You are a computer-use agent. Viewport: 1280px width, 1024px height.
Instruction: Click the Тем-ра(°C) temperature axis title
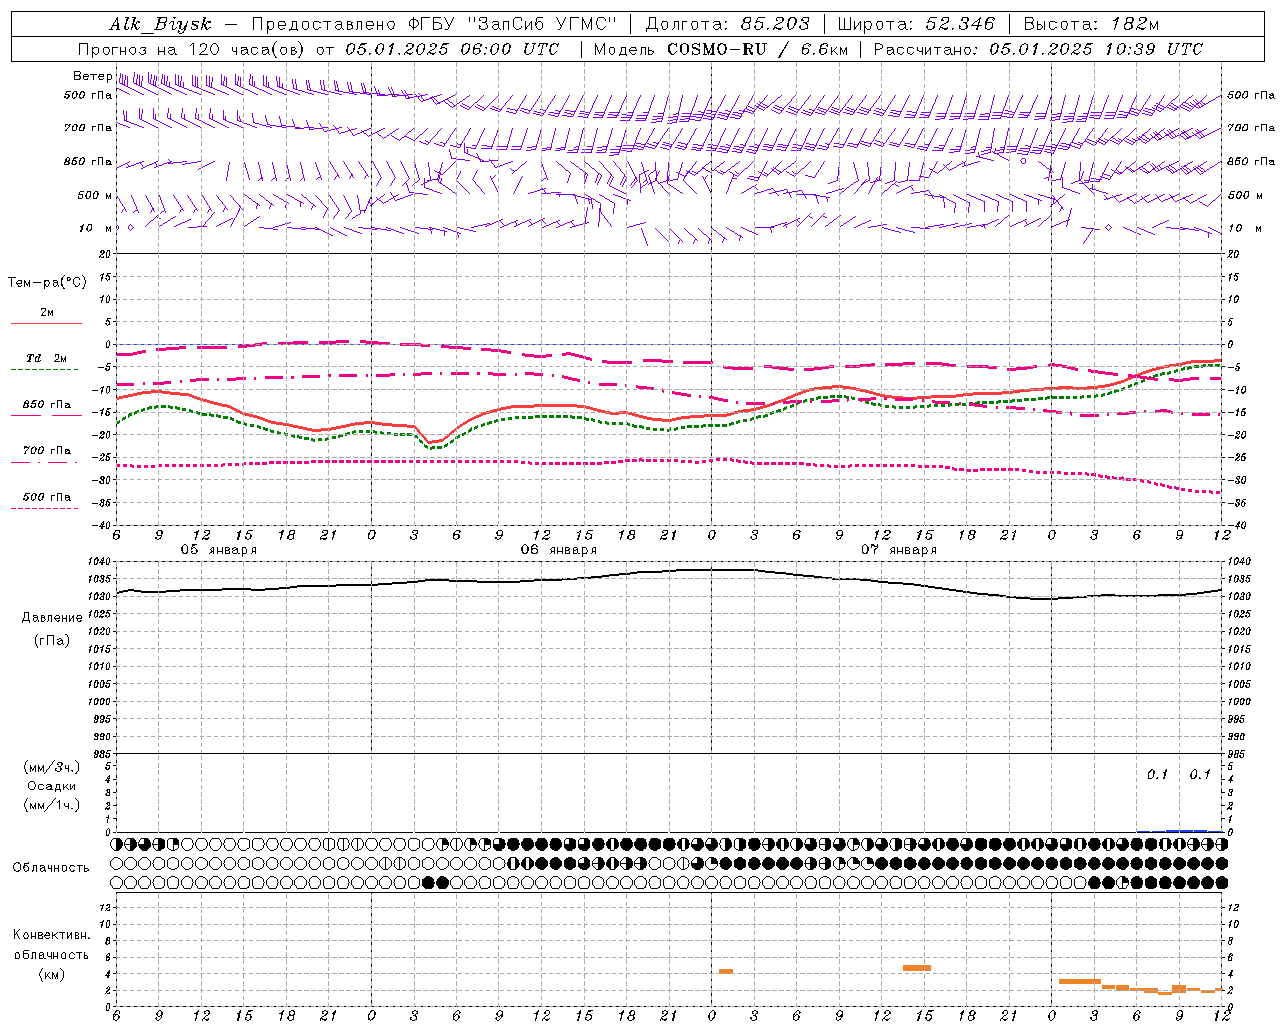[47, 282]
